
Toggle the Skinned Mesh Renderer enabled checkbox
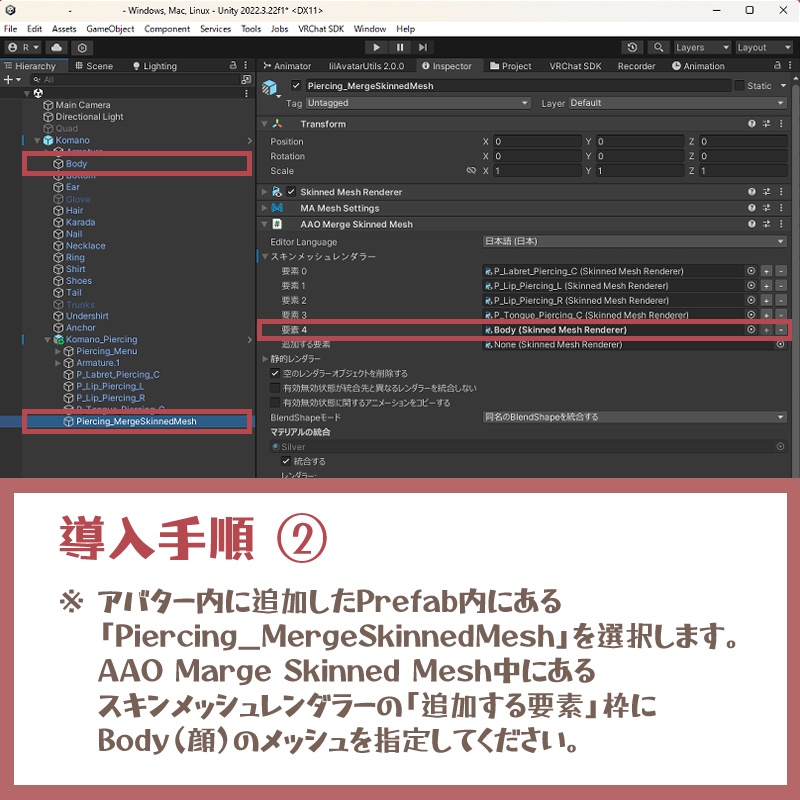tap(291, 192)
